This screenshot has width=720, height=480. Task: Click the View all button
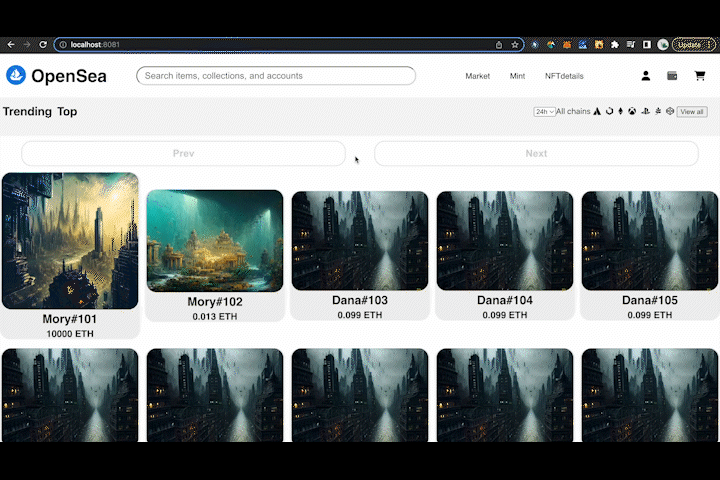pos(692,112)
